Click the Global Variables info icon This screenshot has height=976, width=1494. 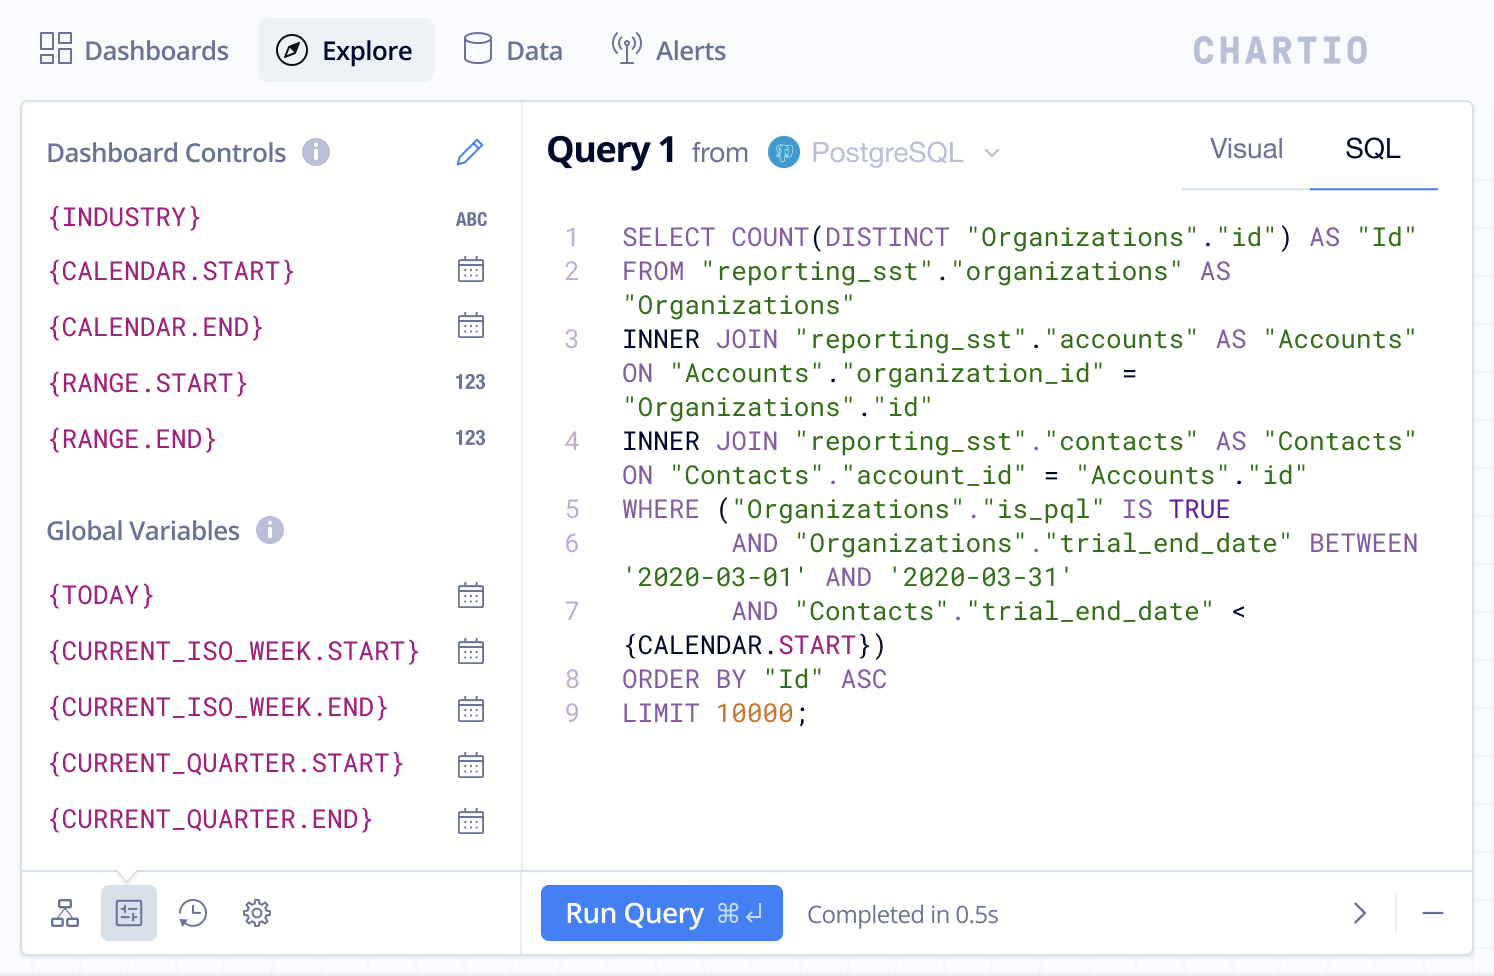click(270, 530)
